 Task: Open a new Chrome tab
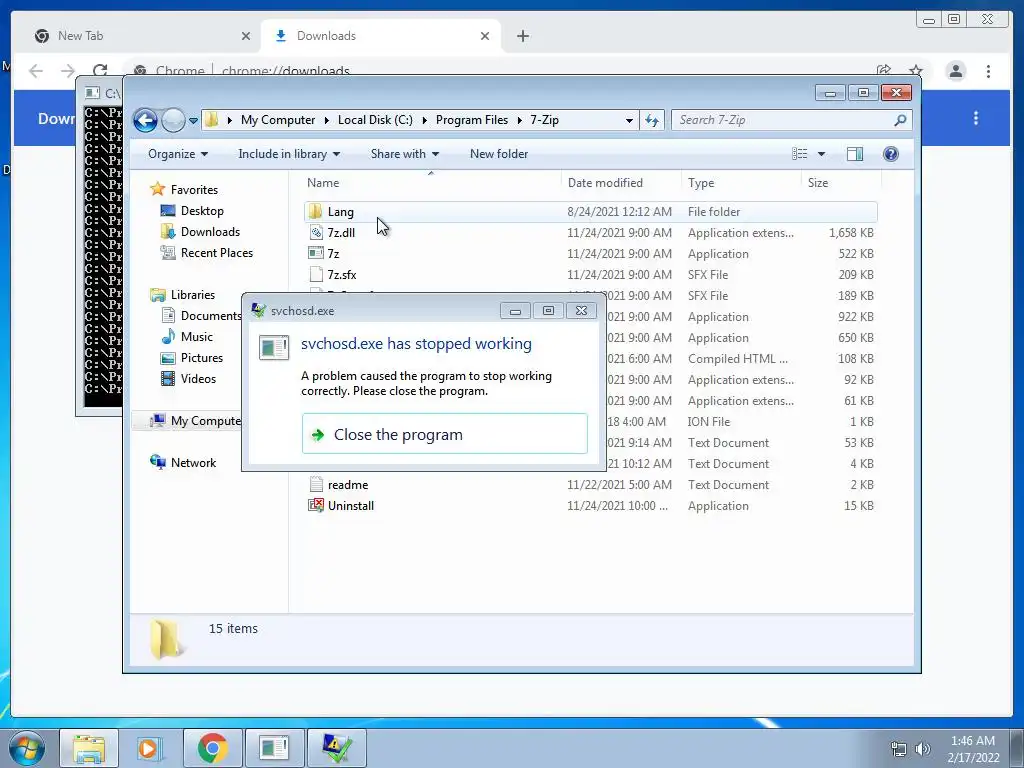(522, 36)
